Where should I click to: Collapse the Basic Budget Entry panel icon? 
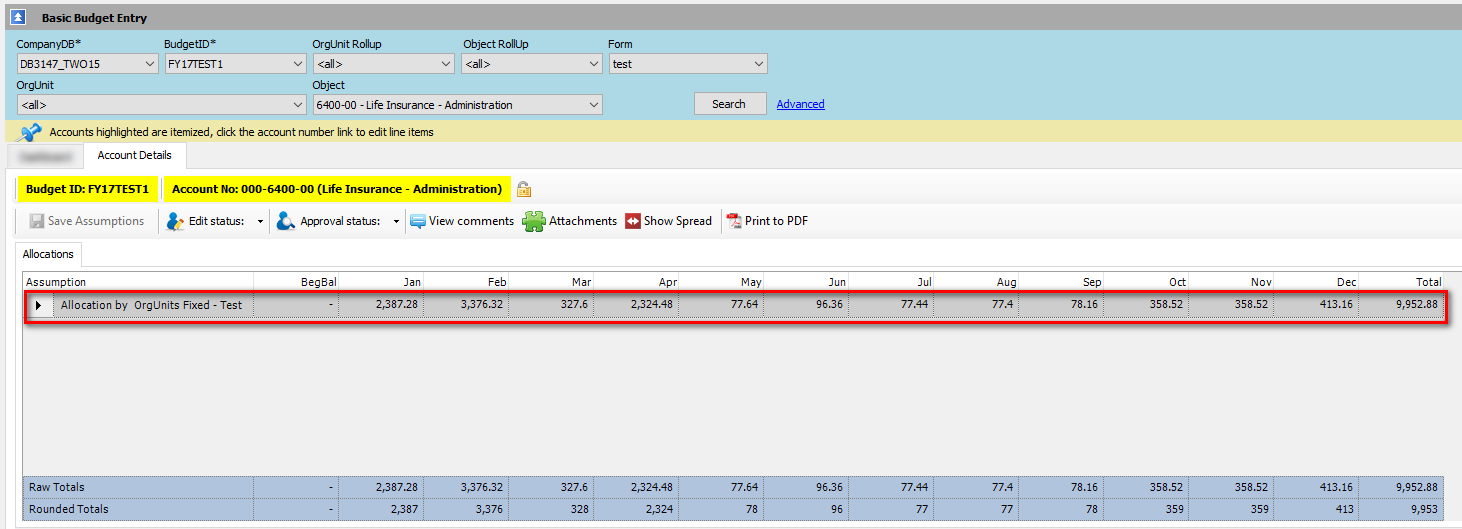point(18,18)
